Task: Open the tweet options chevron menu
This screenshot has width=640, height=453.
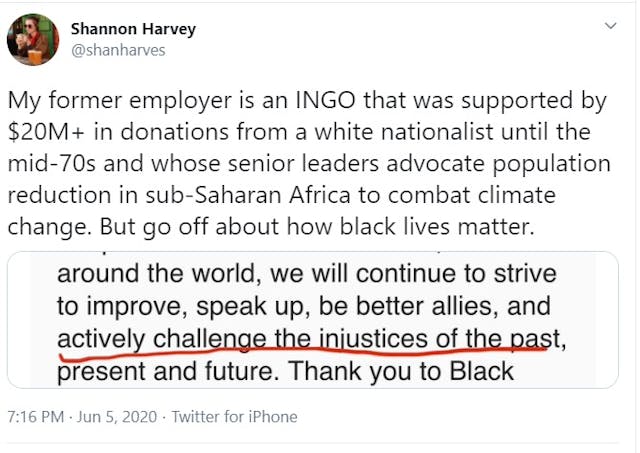Action: pyautogui.click(x=609, y=26)
